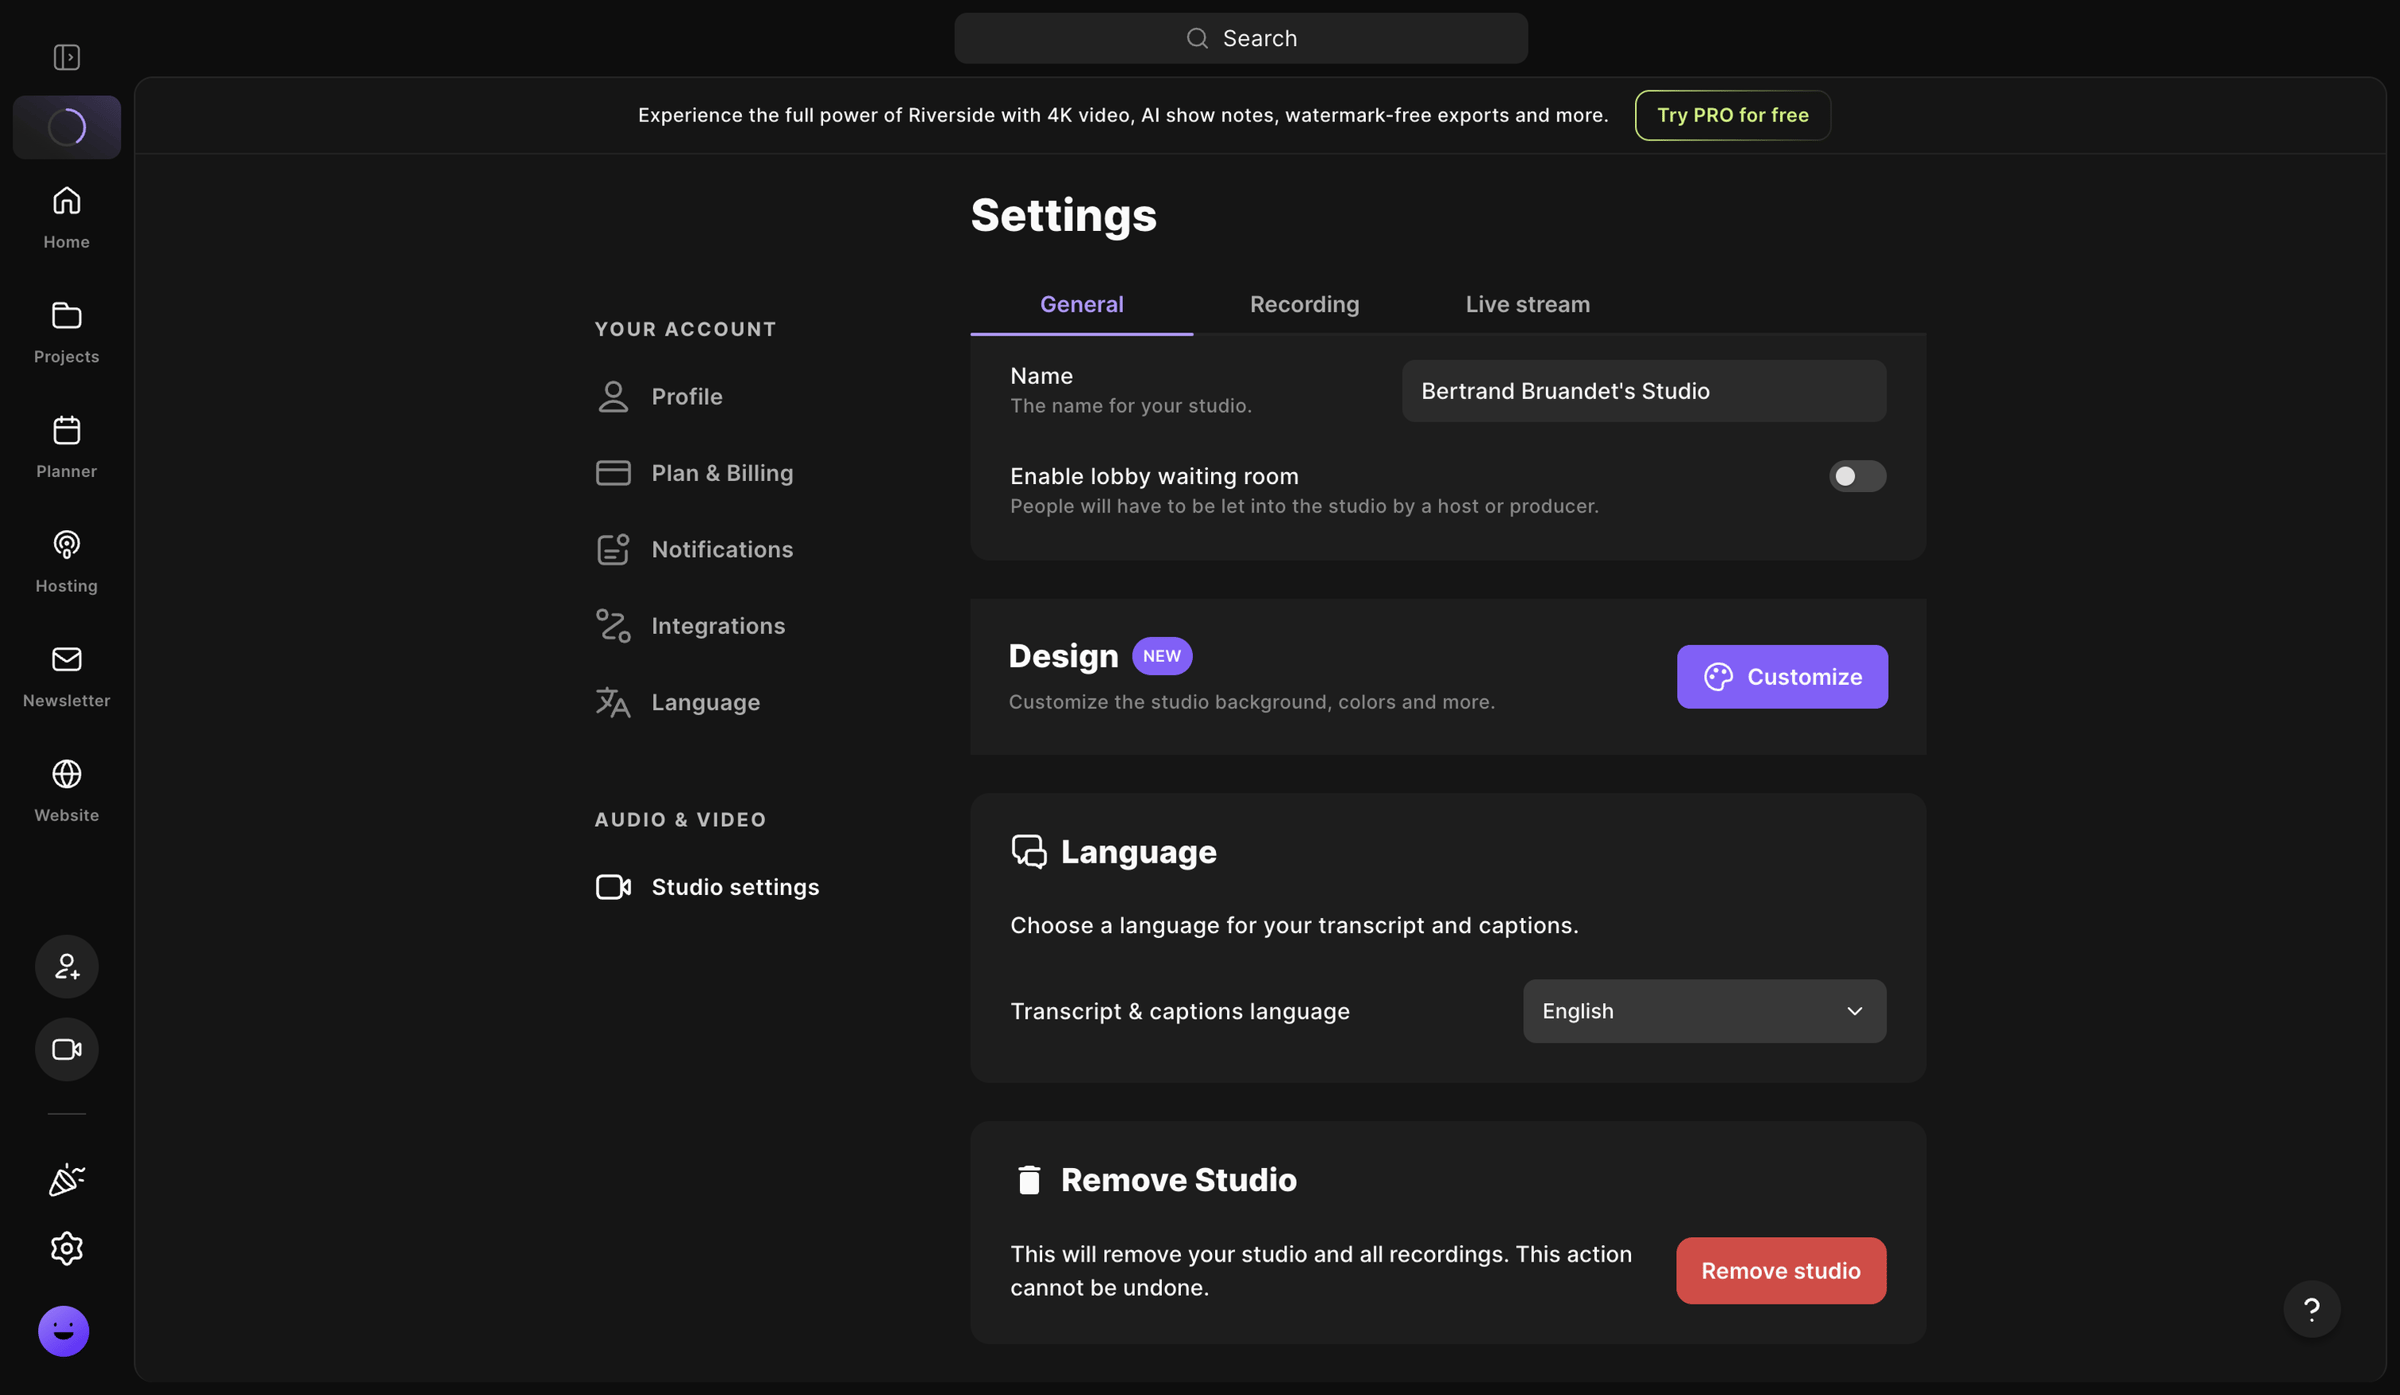Click the red Remove studio button
This screenshot has height=1395, width=2400.
click(x=1781, y=1271)
